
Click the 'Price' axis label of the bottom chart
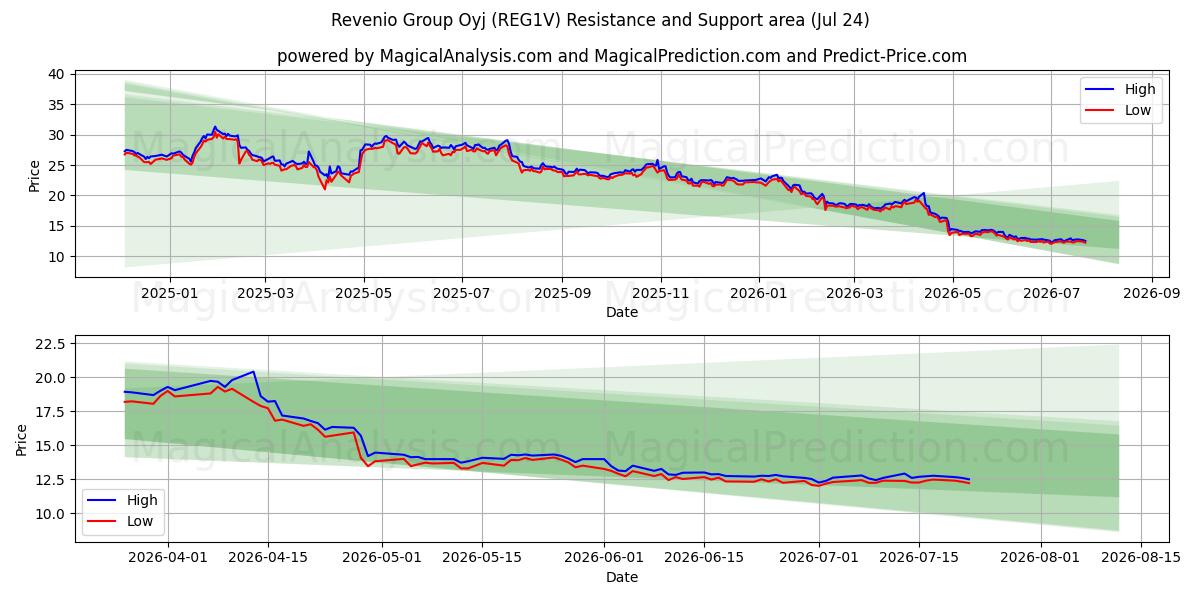click(22, 439)
